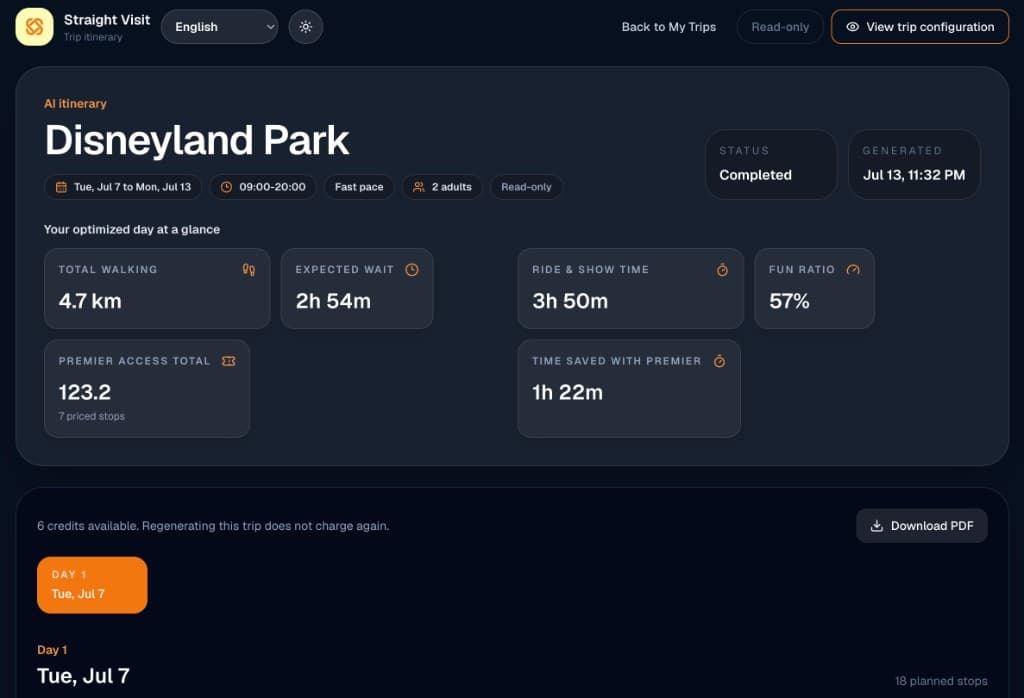Click the stopwatch icon in Time Saved with Premier card
Viewport: 1024px width, 698px height.
[x=719, y=361]
